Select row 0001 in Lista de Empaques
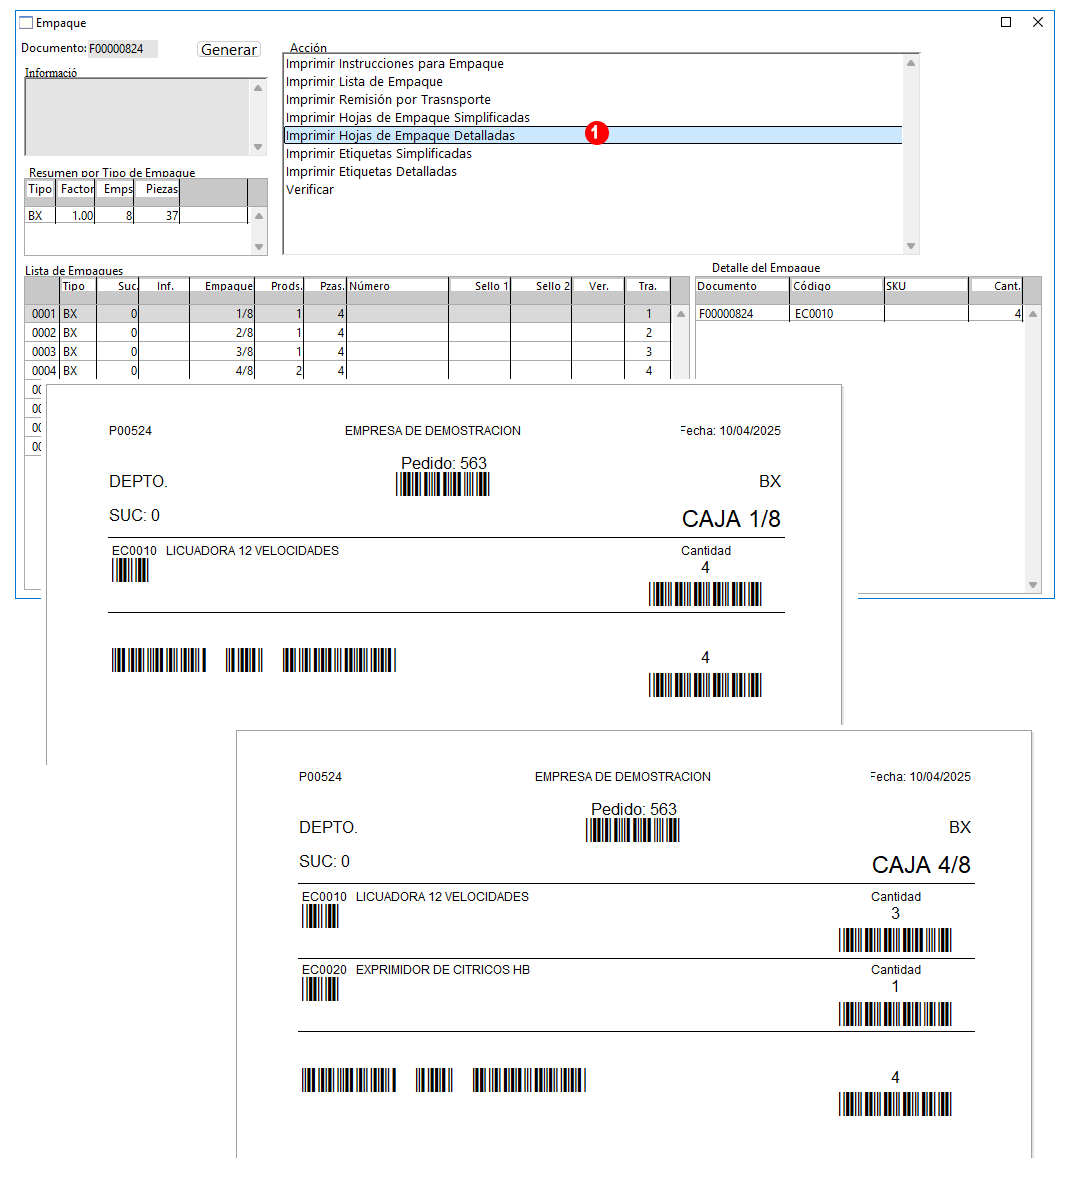Image resolution: width=1071 pixels, height=1180 pixels. point(348,314)
